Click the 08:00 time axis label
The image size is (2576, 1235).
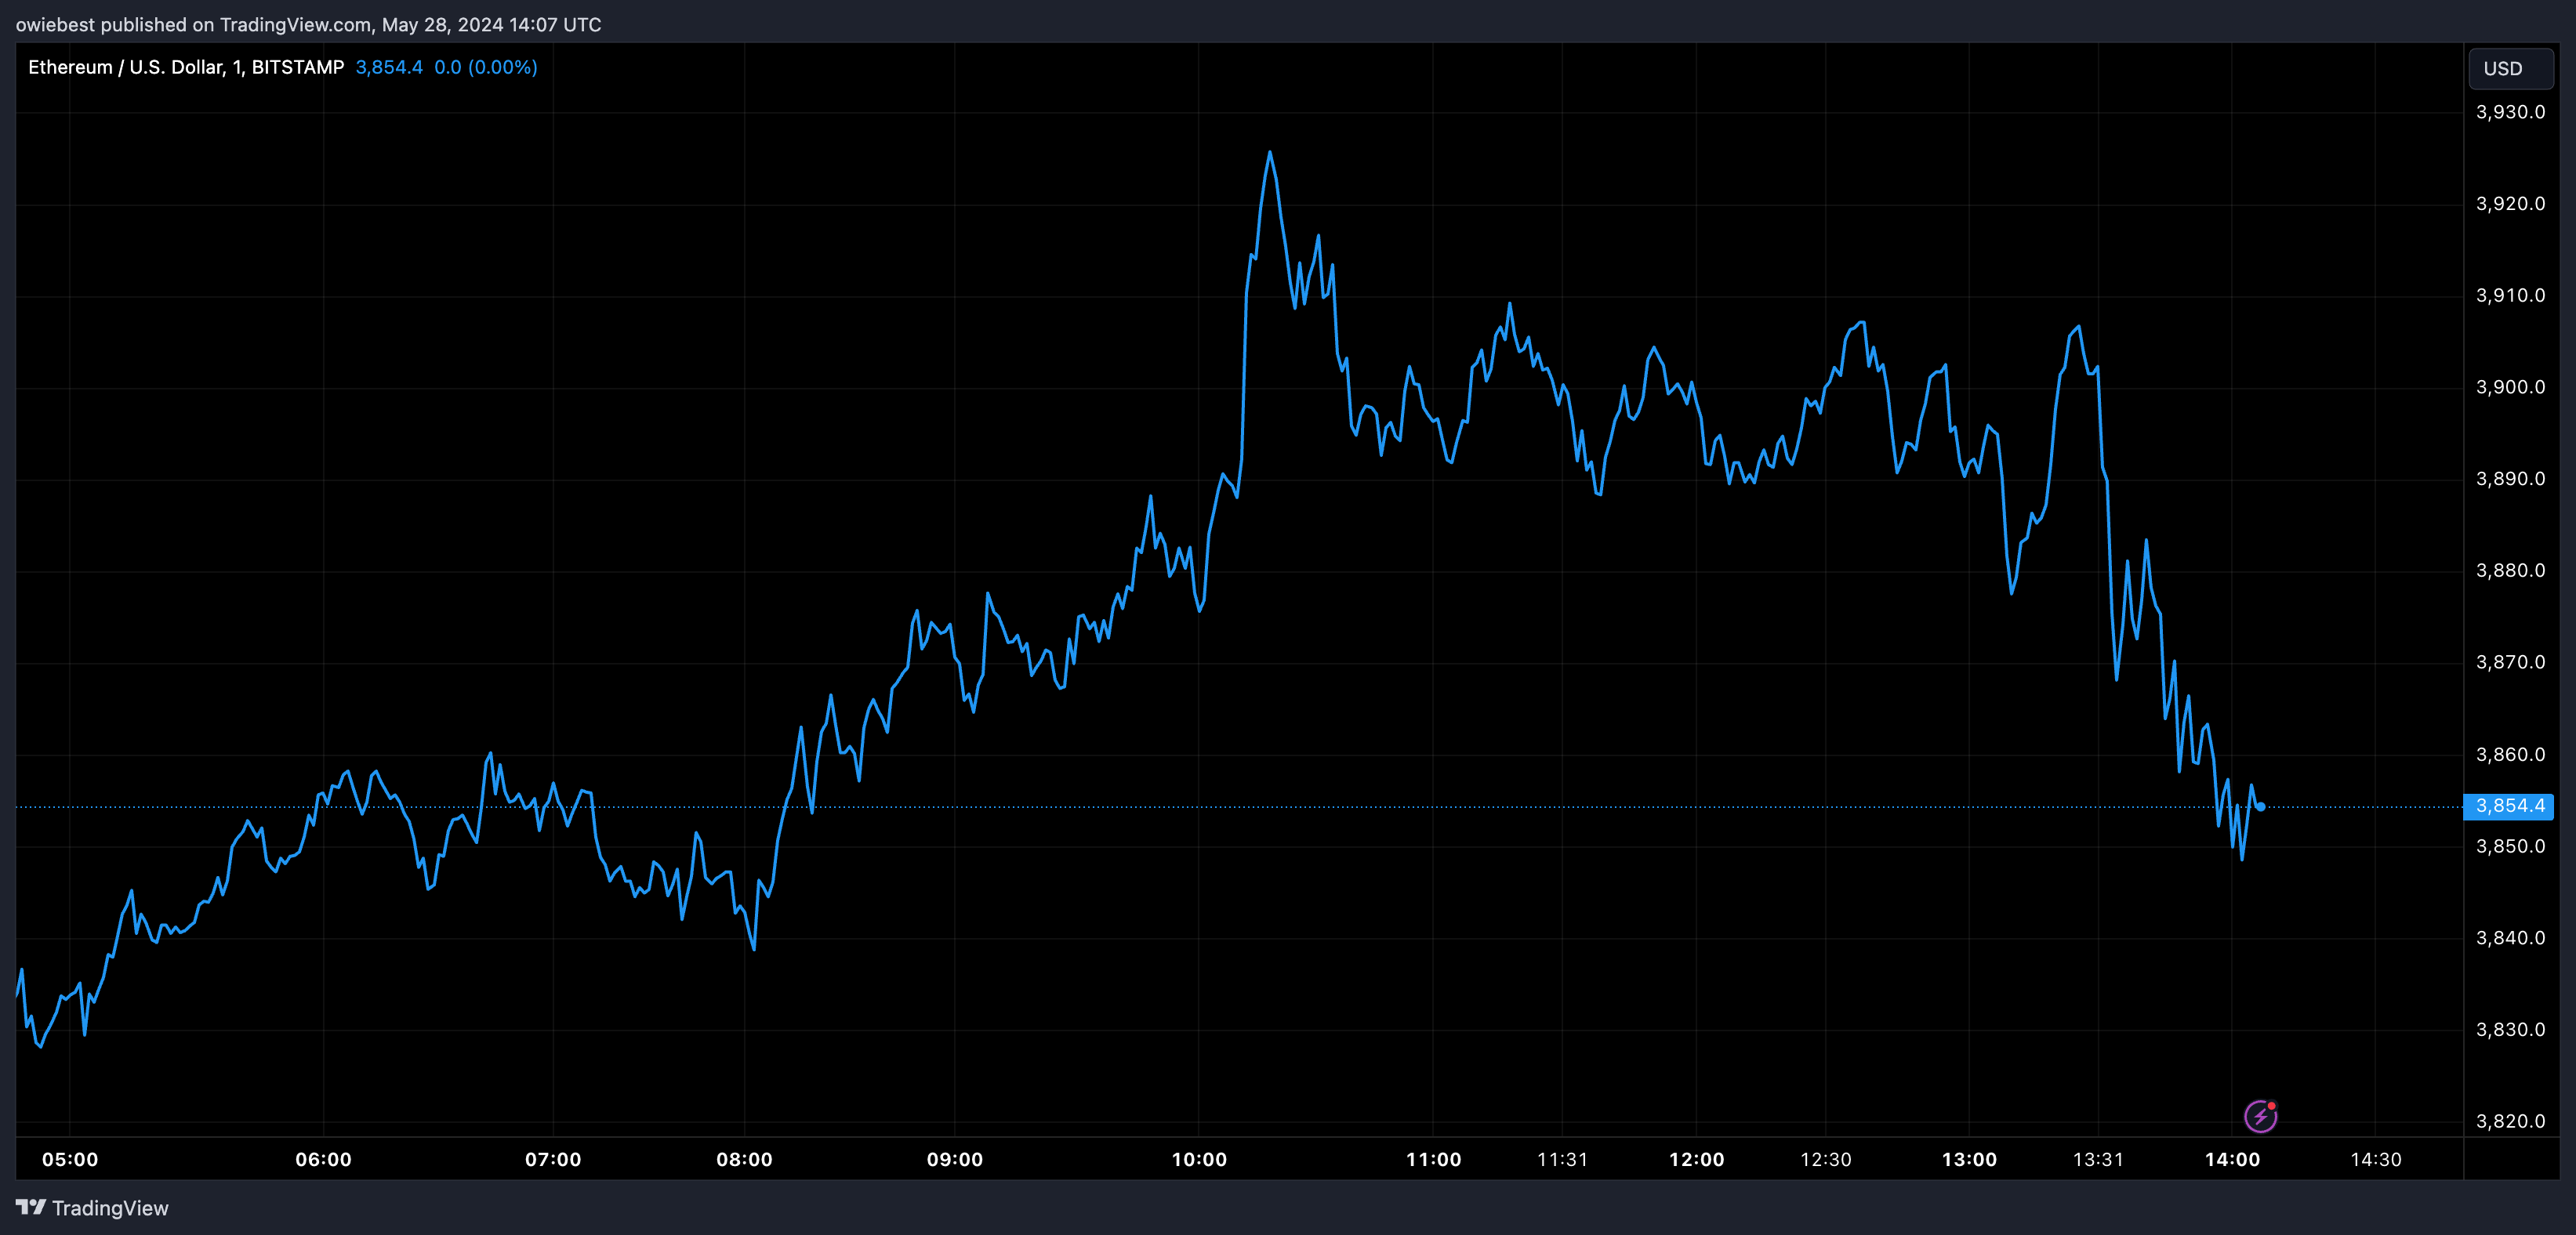[744, 1159]
